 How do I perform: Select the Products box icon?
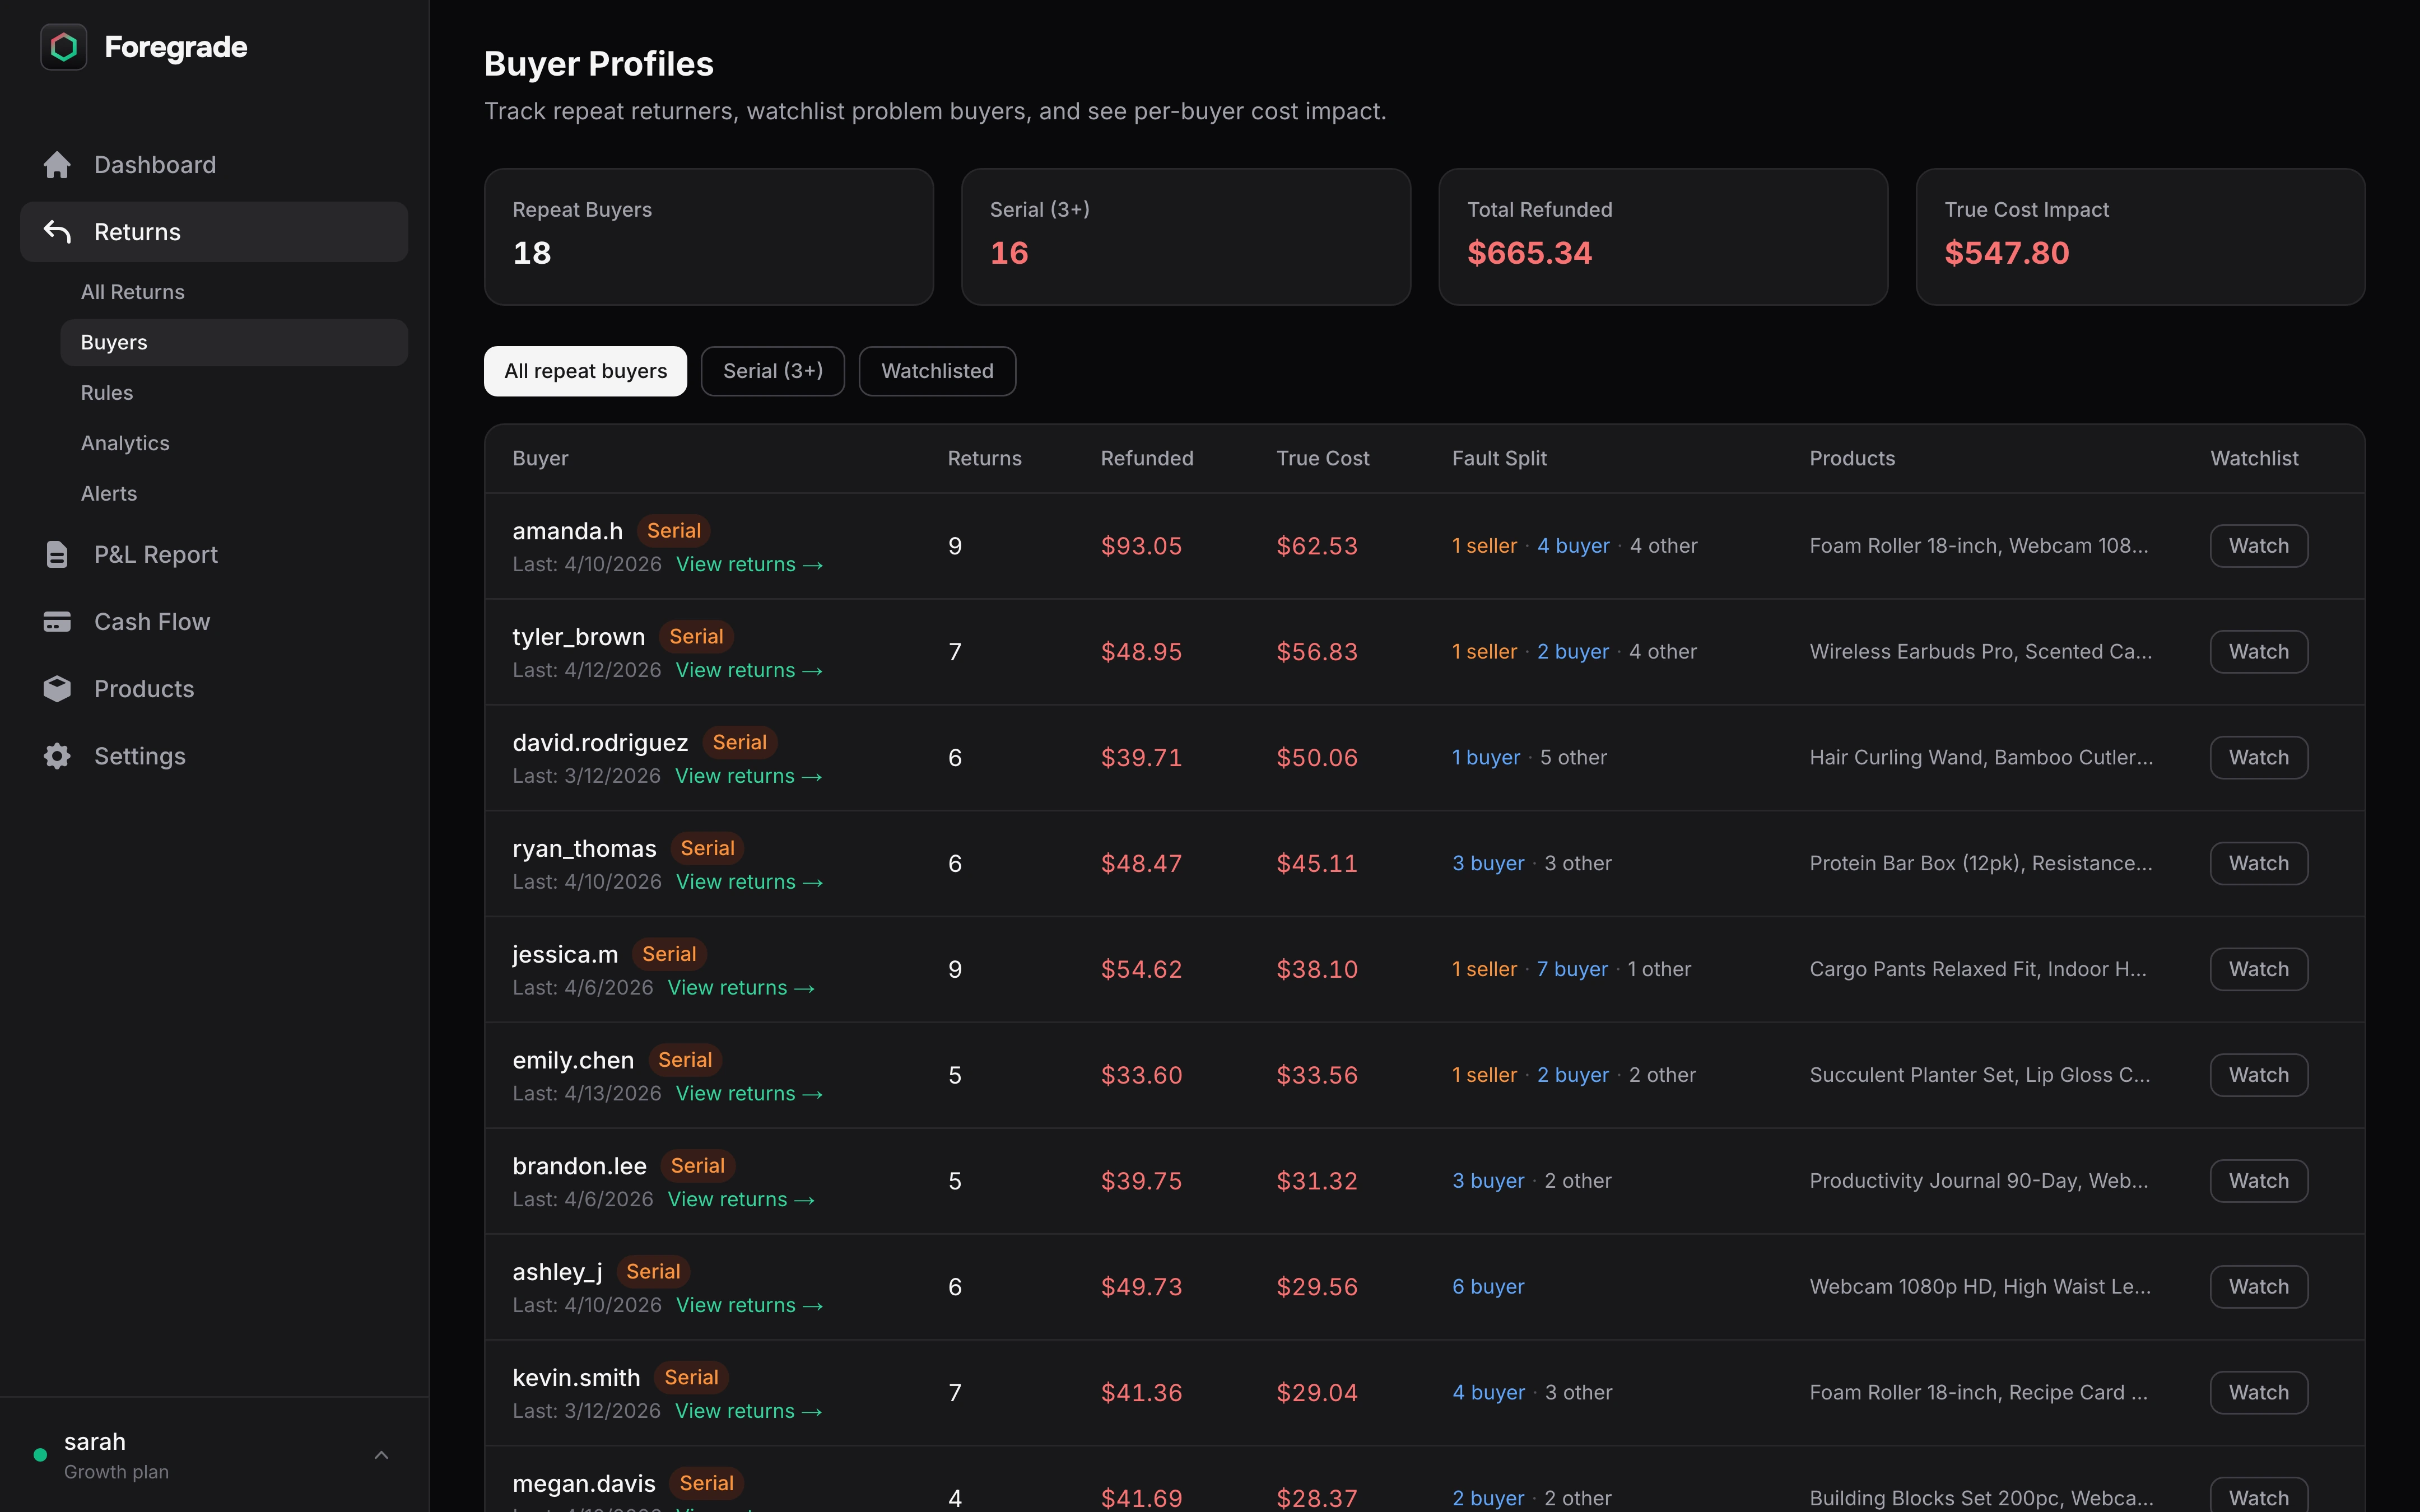tap(57, 688)
